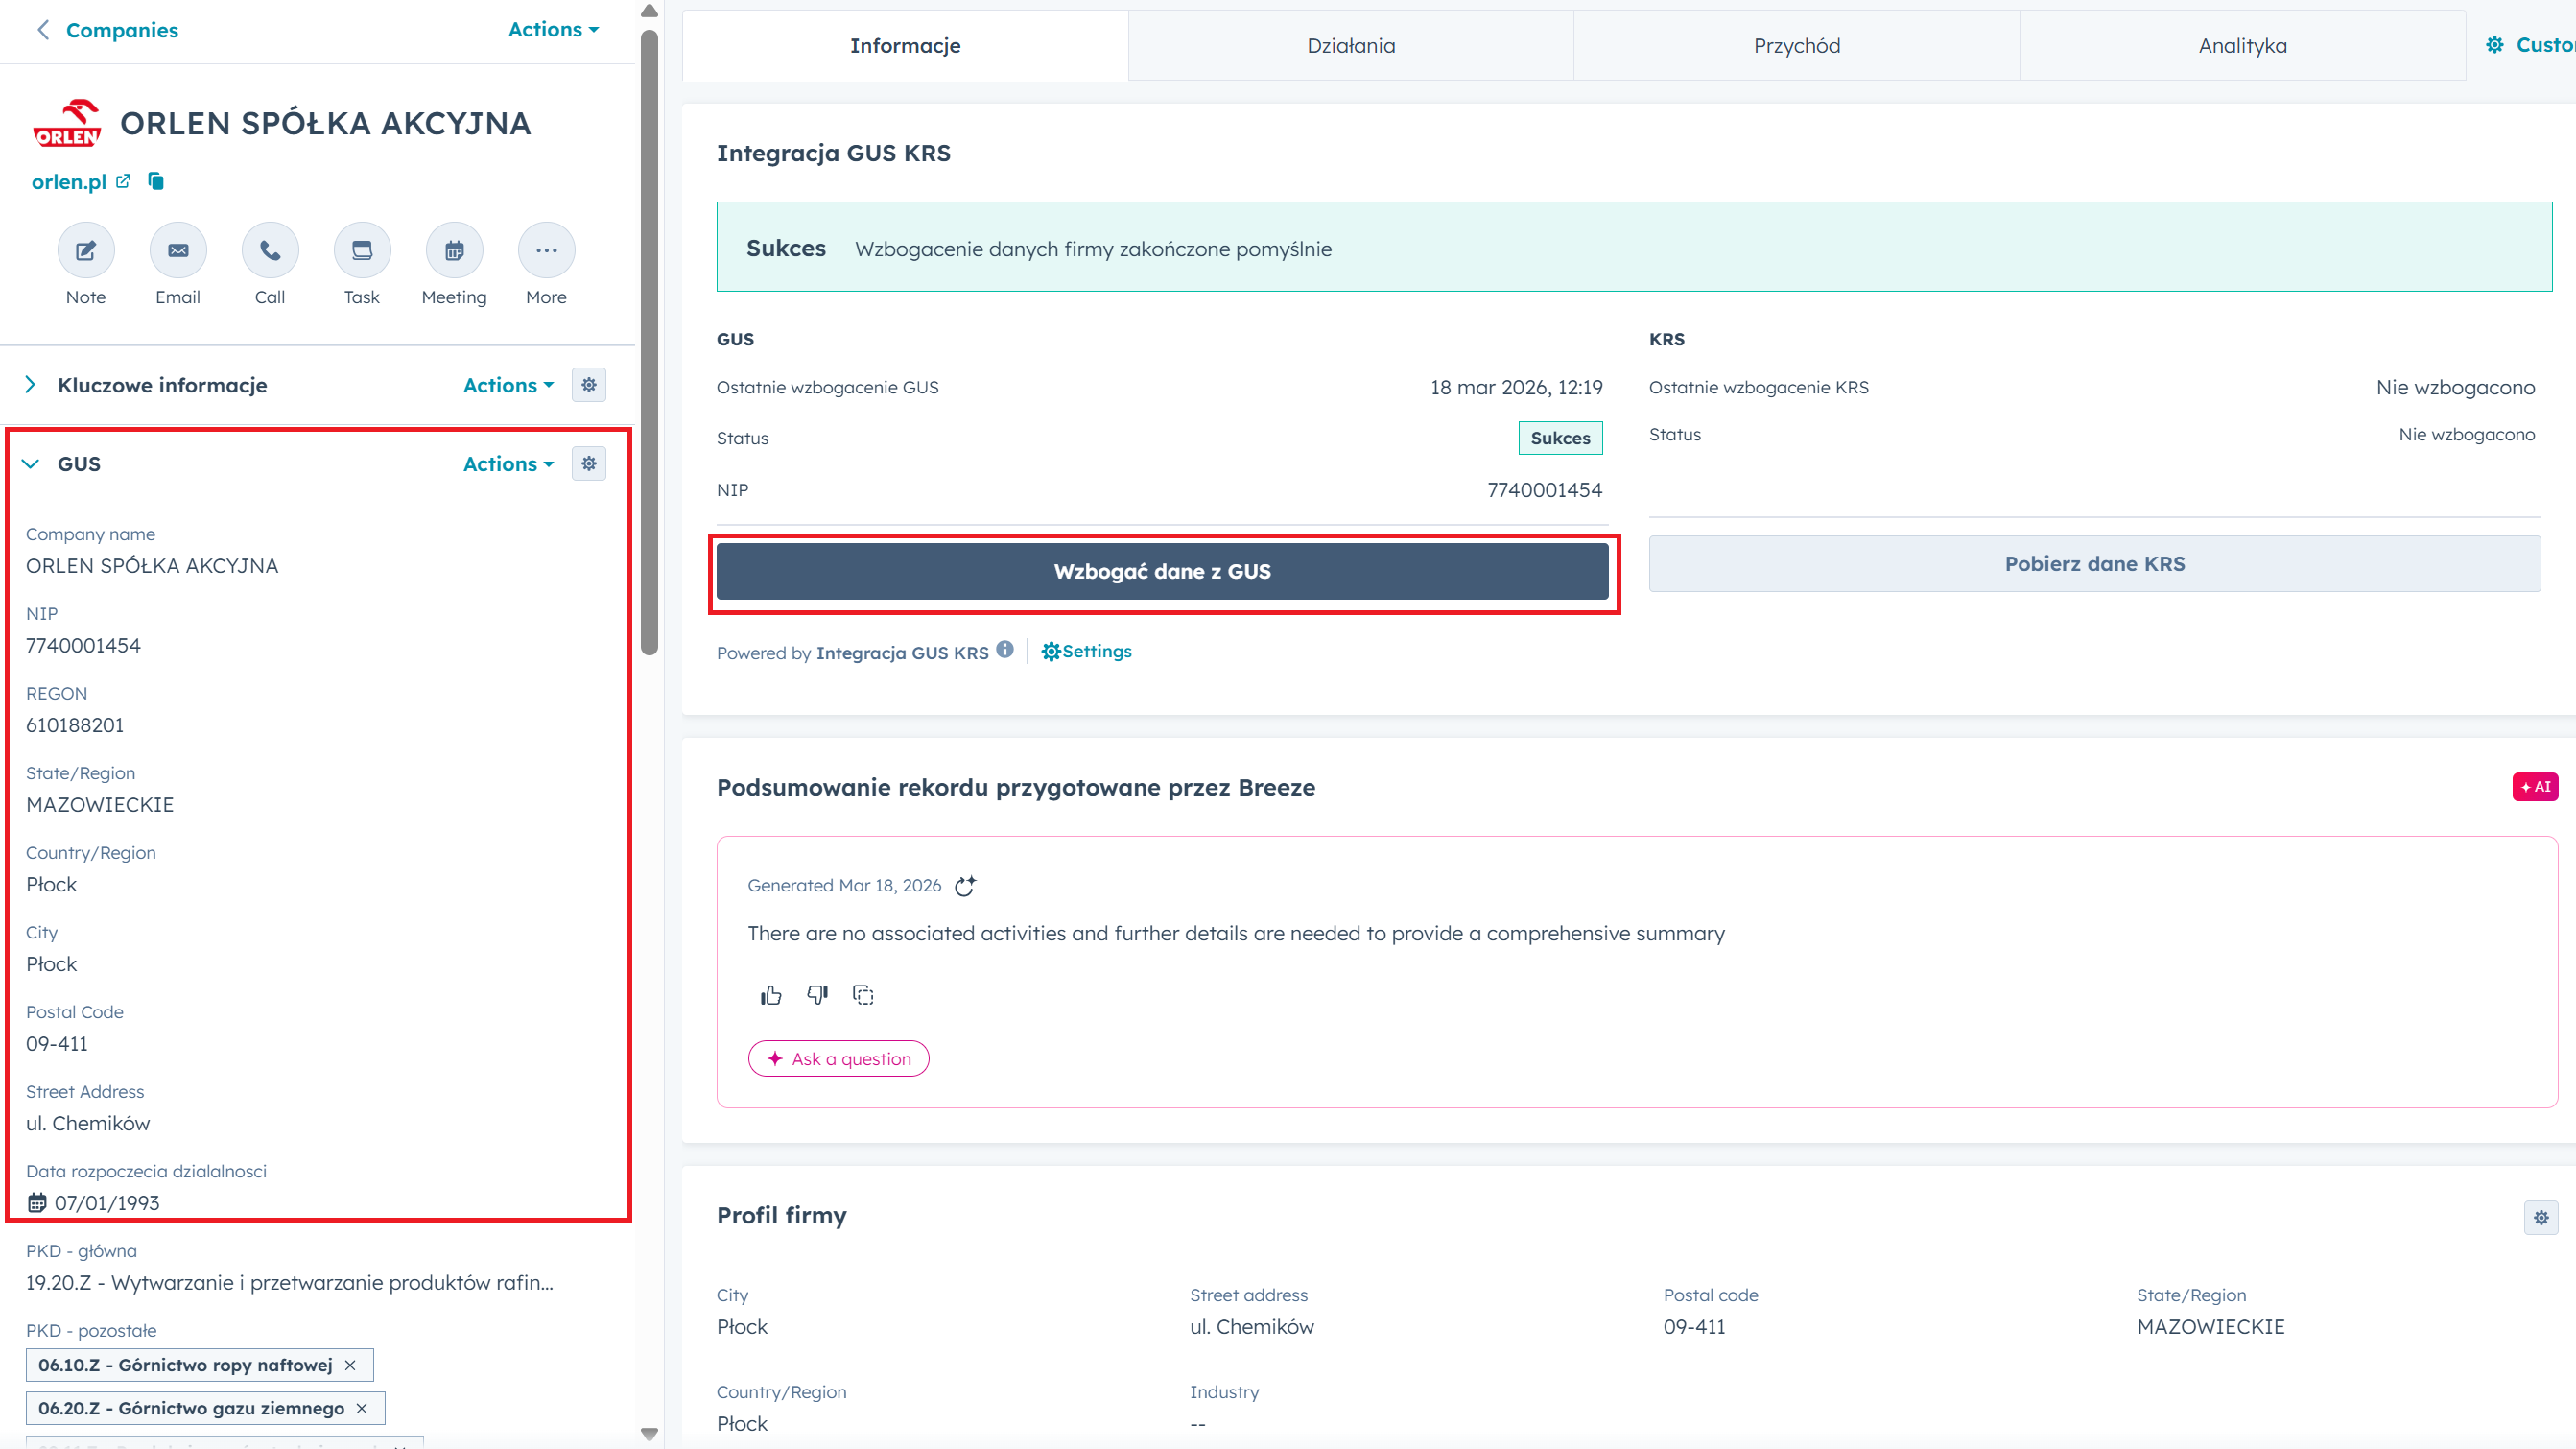Click the ORLEN SPÓŁKA AKCYJNA heading

coord(325,123)
